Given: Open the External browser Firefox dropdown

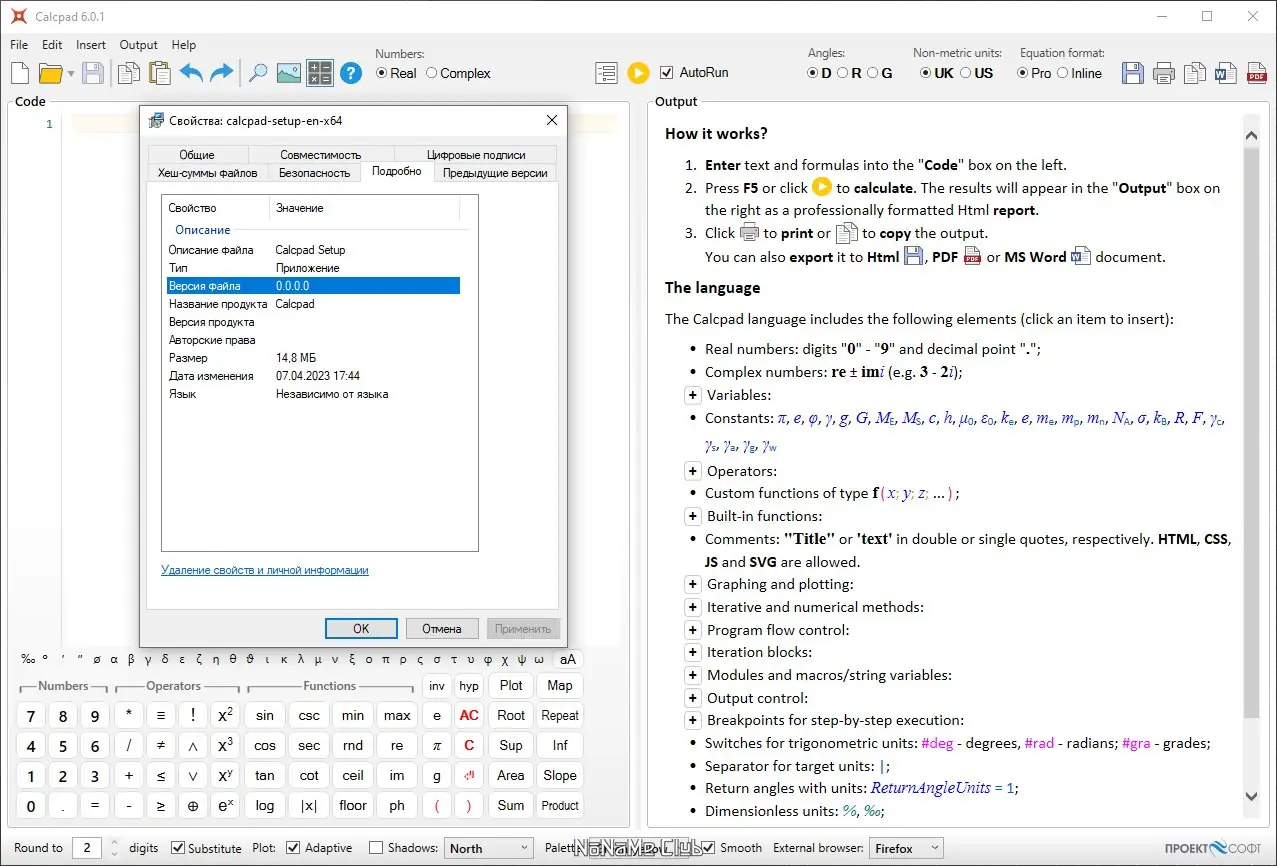Looking at the screenshot, I should pos(905,848).
